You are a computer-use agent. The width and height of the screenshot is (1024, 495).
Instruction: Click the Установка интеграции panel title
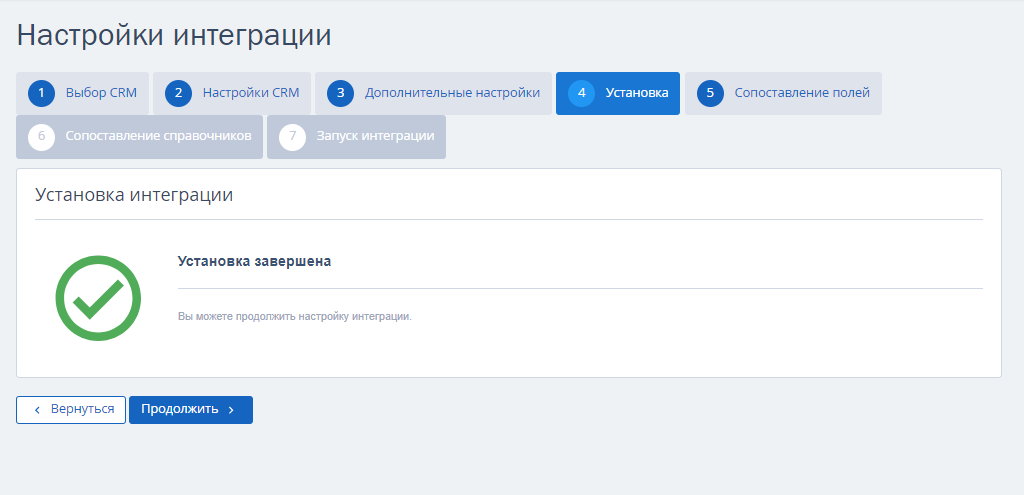134,195
